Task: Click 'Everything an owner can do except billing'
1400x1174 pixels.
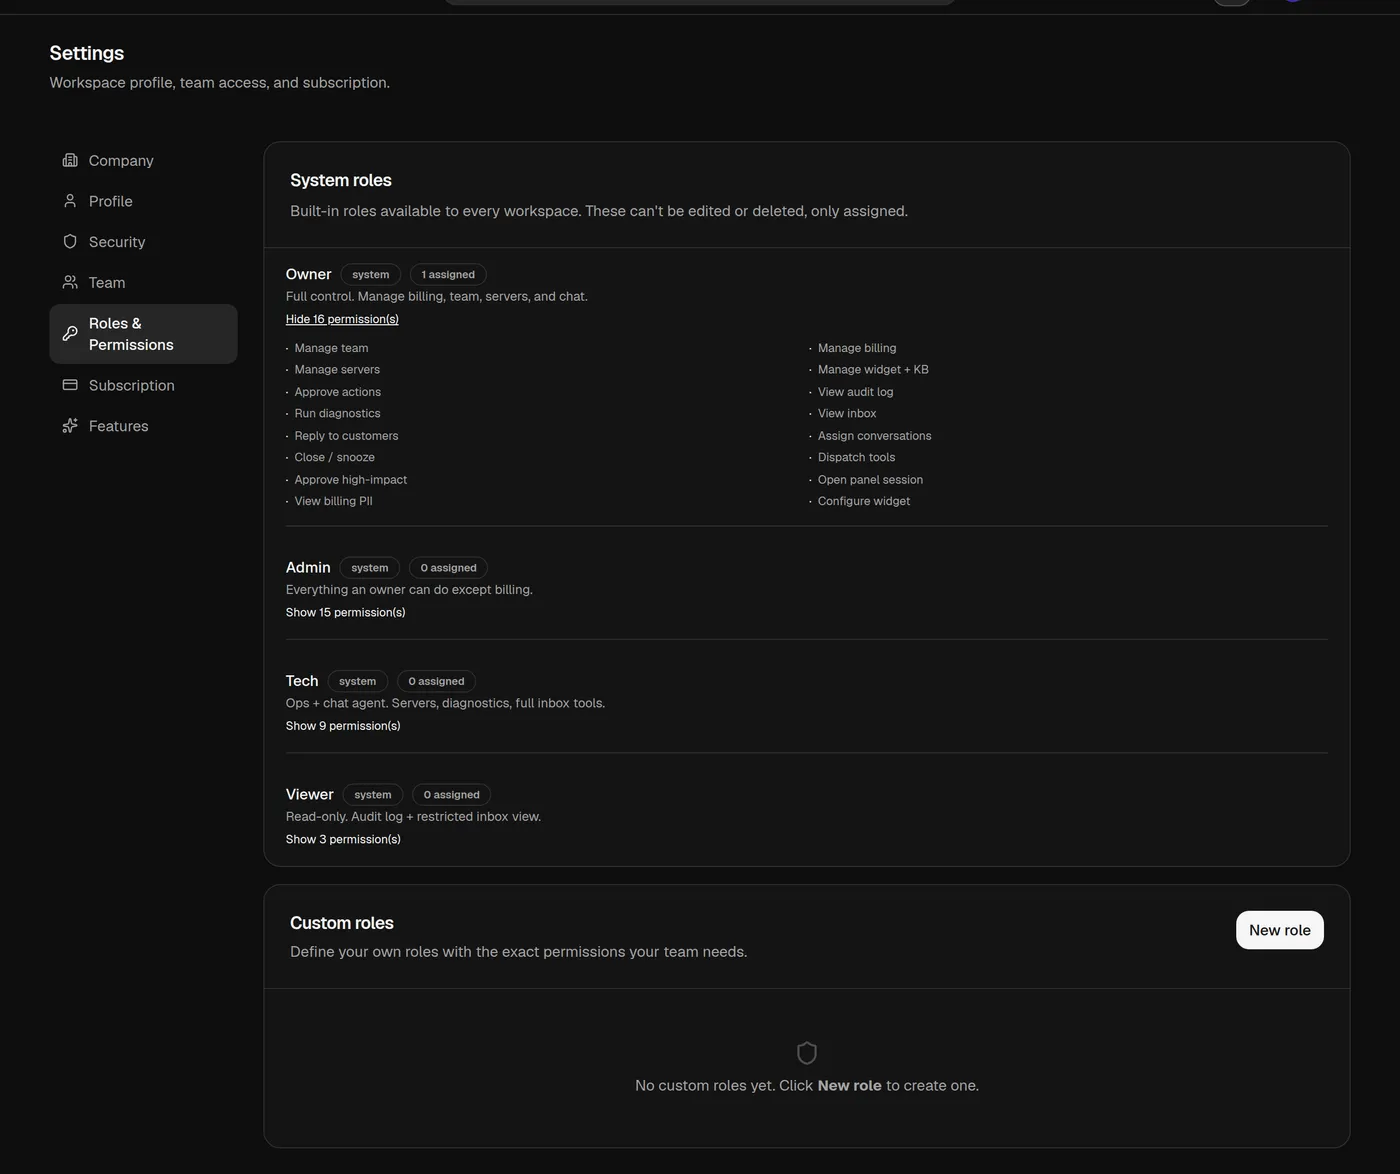Action: pos(409,590)
